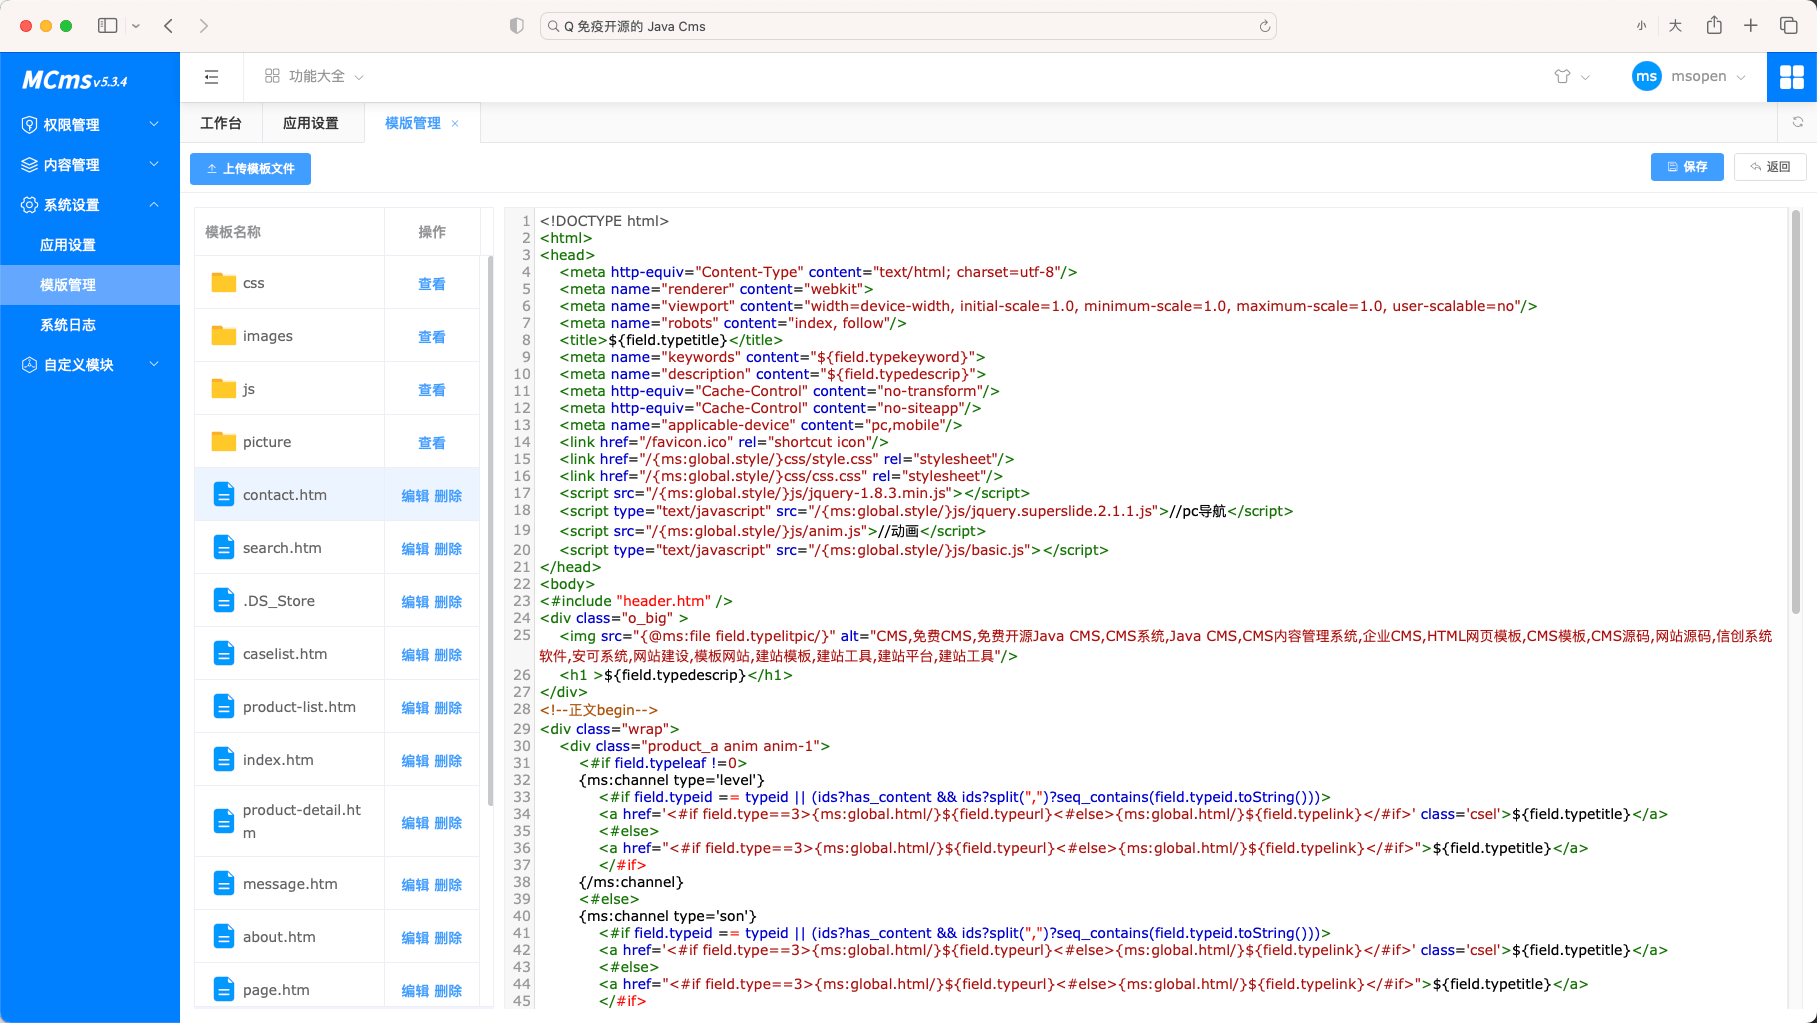Screen dimensions: 1817x1023
Task: Click the index.htm file icon
Action: [224, 760]
